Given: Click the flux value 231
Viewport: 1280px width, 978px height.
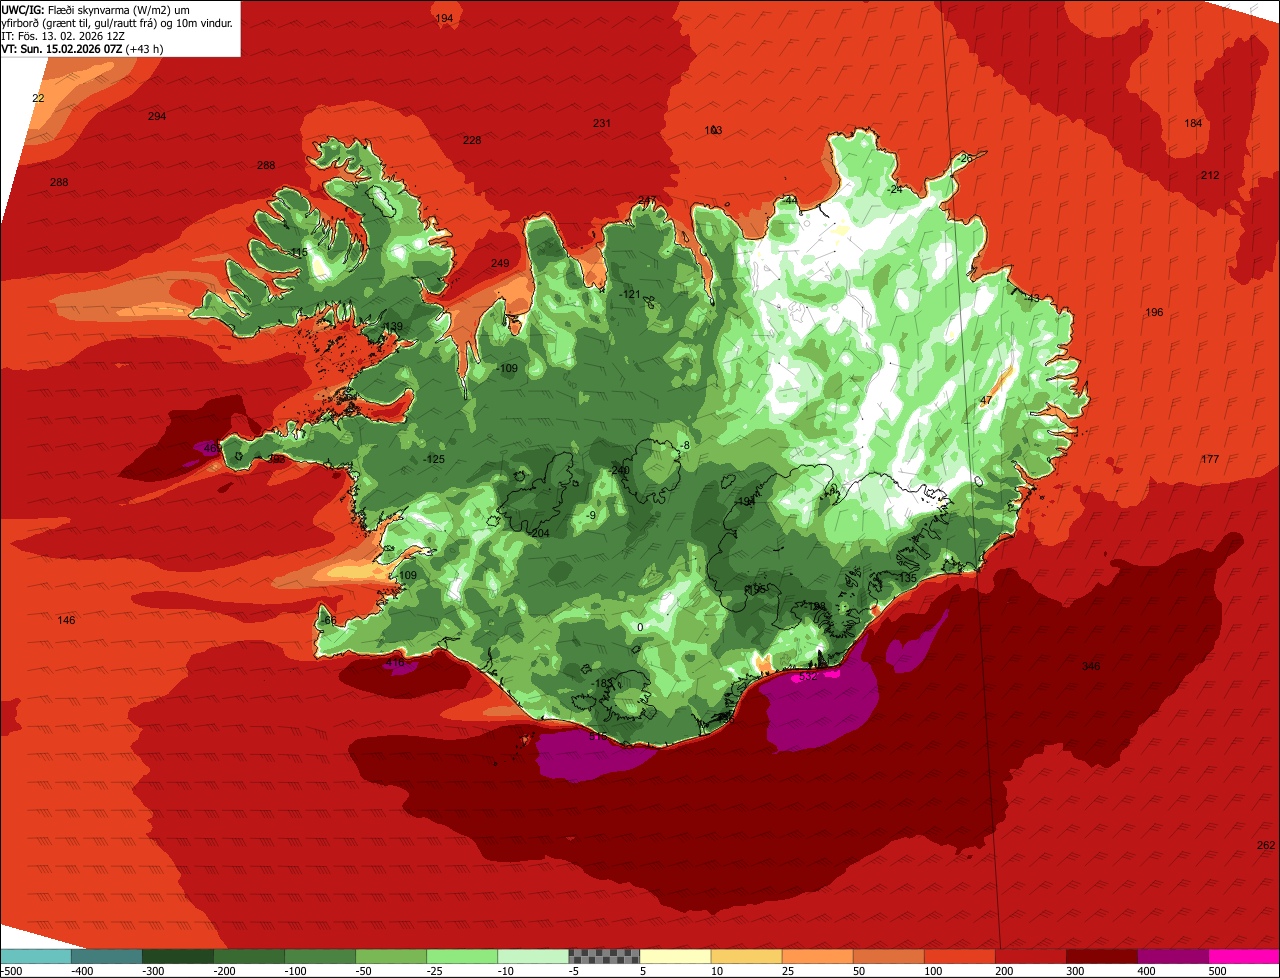Looking at the screenshot, I should (602, 123).
